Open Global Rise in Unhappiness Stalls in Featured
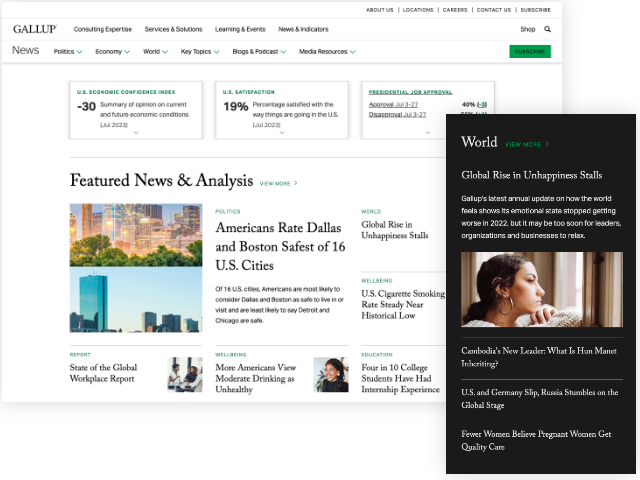640x480 pixels. 395,230
